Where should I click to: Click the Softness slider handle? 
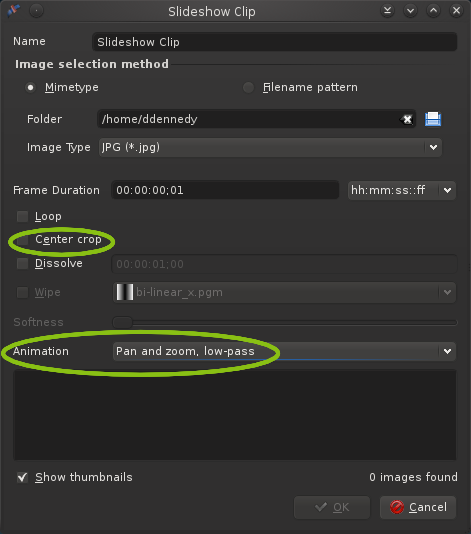[x=123, y=322]
